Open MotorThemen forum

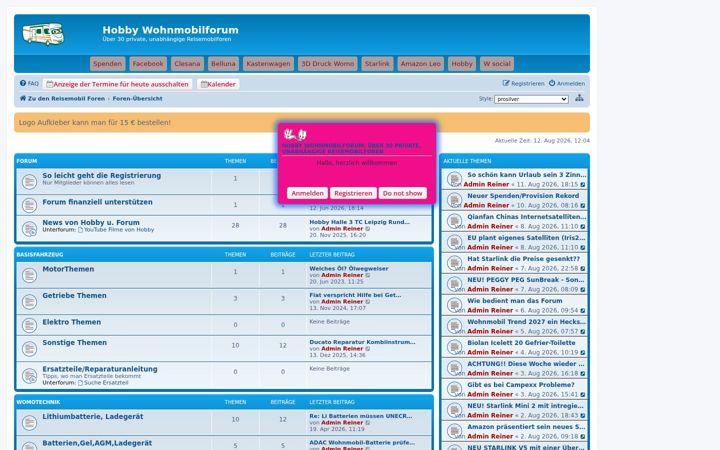(x=68, y=269)
